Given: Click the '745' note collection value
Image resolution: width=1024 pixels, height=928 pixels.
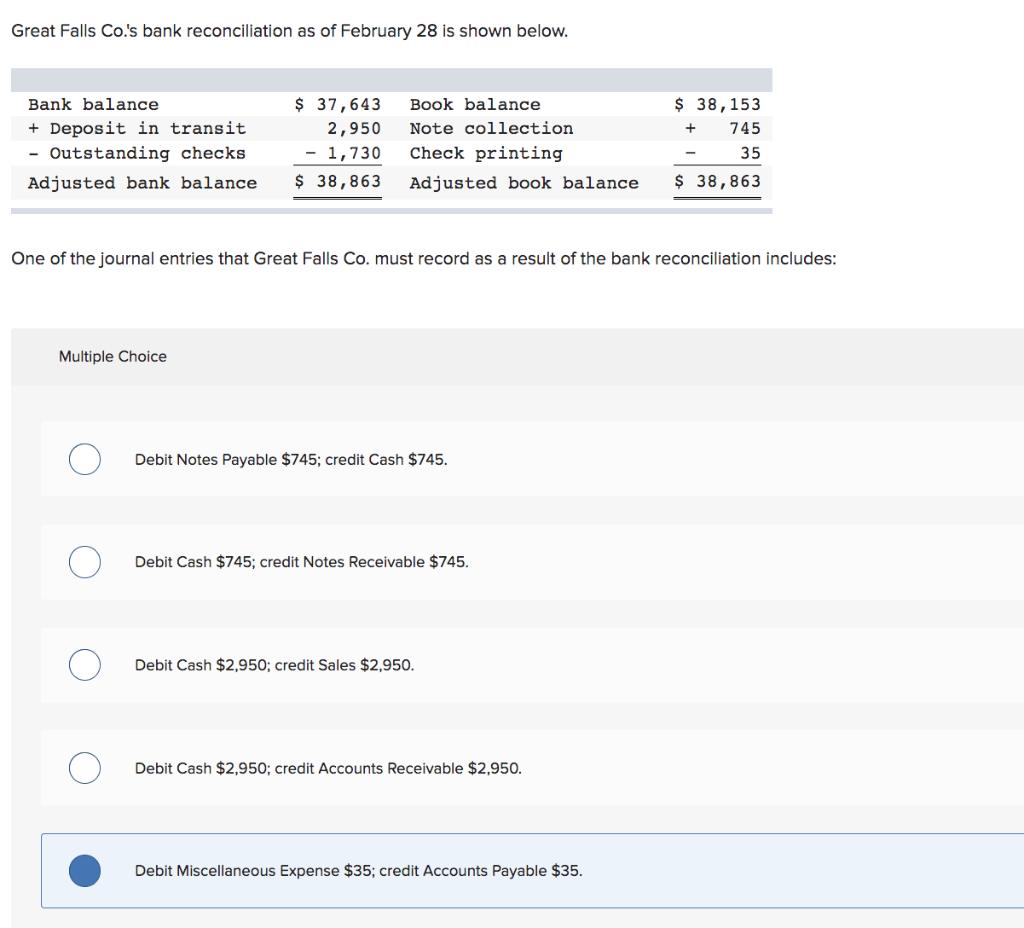Looking at the screenshot, I should click(745, 129).
